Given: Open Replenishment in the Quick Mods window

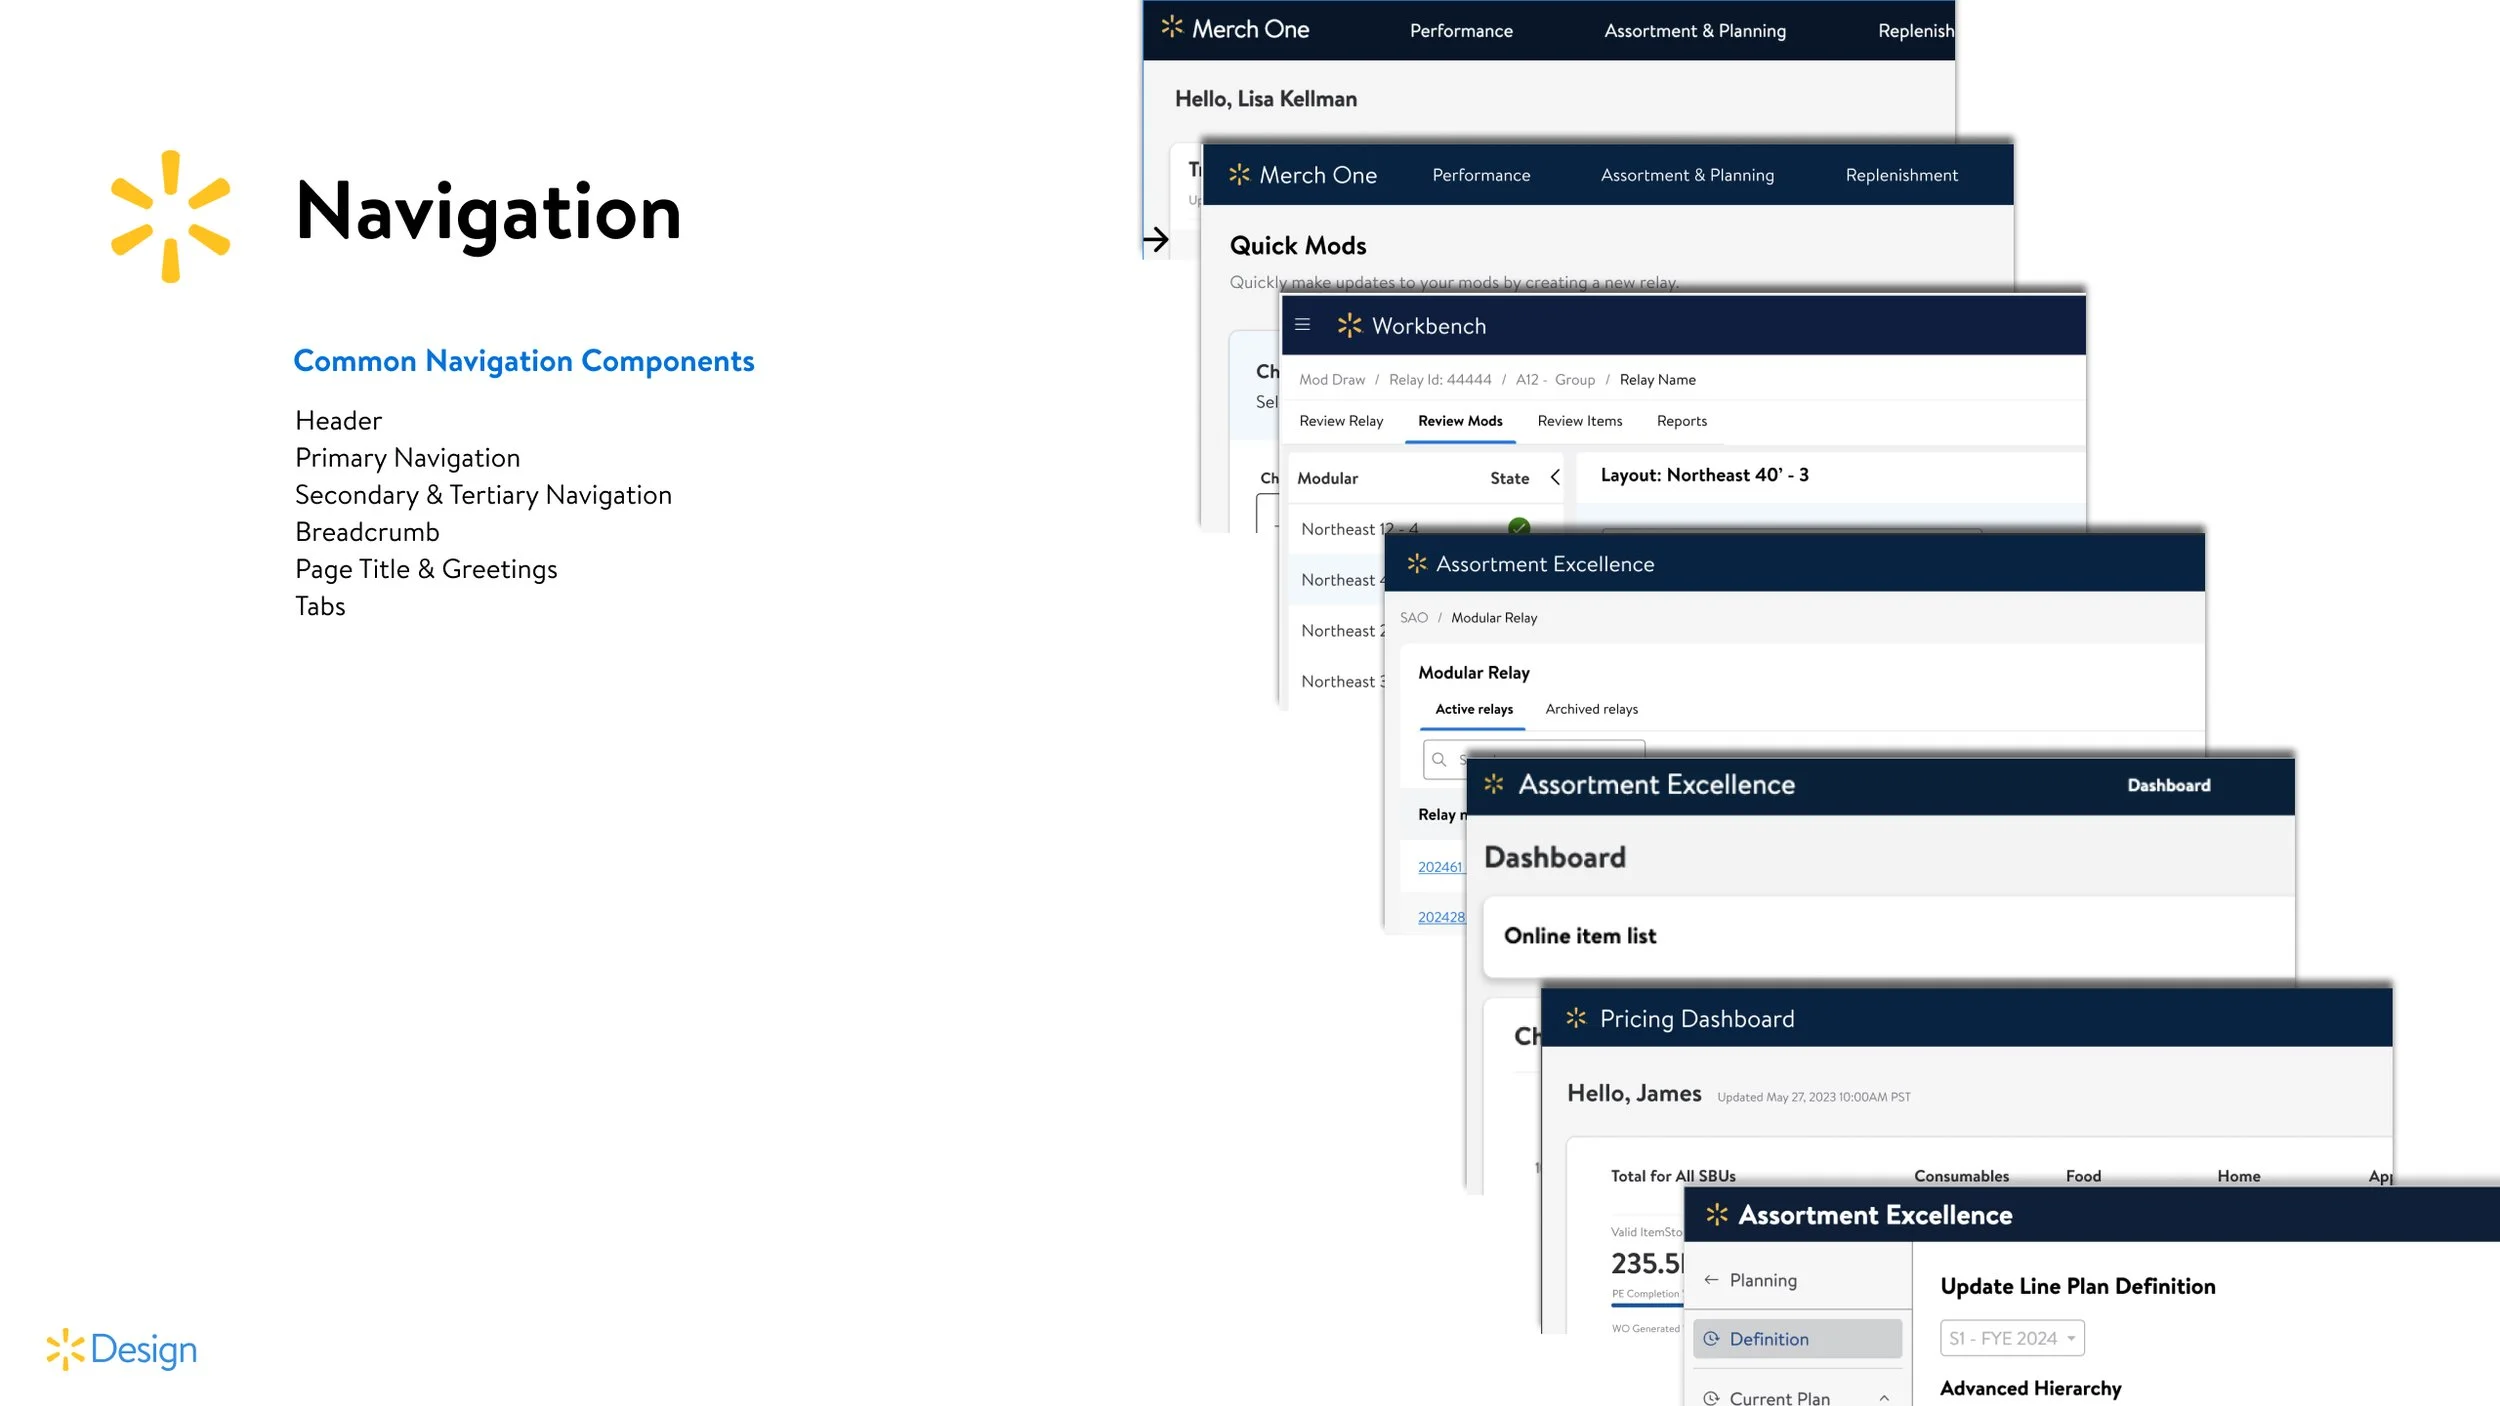Looking at the screenshot, I should [1901, 175].
